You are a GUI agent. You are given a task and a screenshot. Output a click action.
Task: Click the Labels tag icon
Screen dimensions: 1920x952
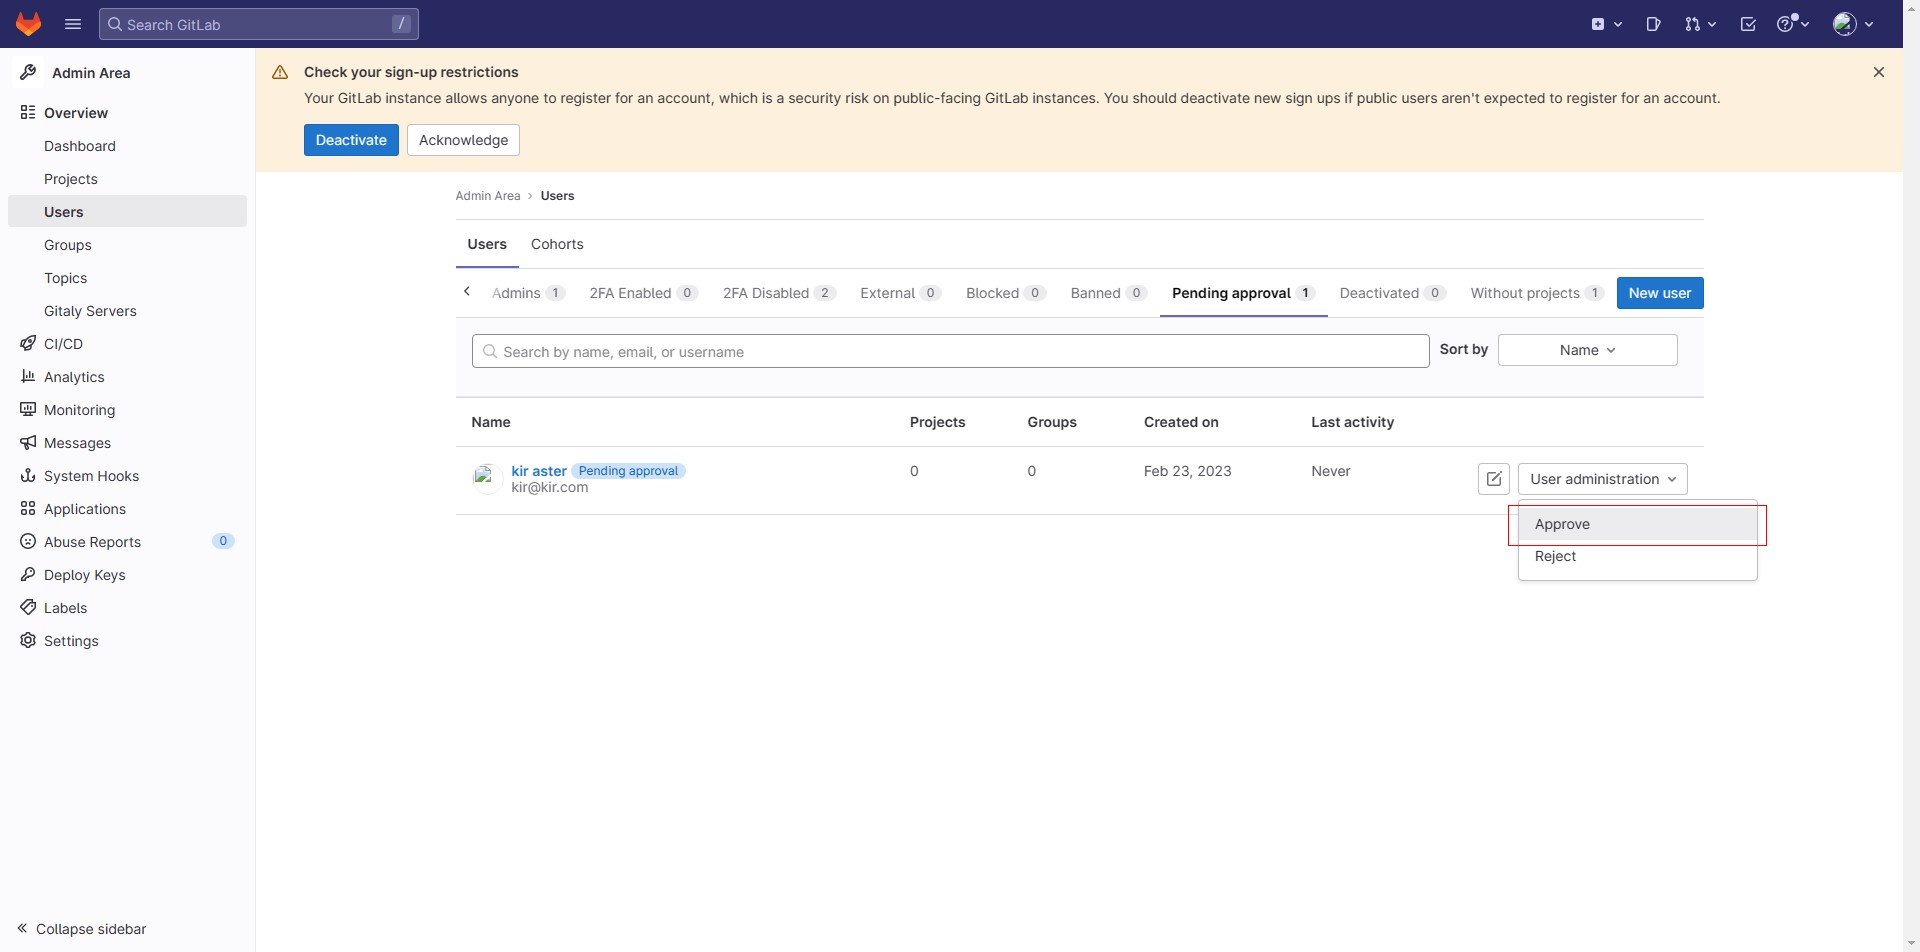(28, 608)
